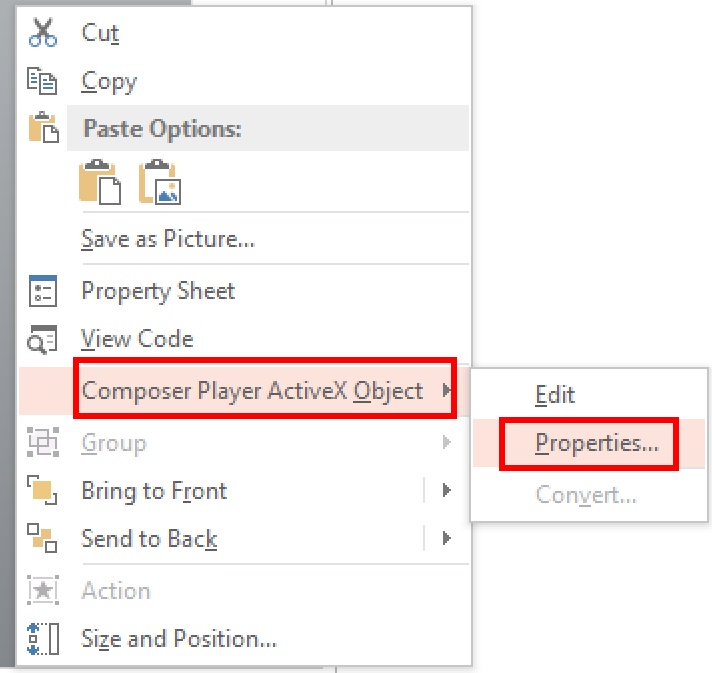
Task: Click the Property Sheet icon
Action: 43,291
